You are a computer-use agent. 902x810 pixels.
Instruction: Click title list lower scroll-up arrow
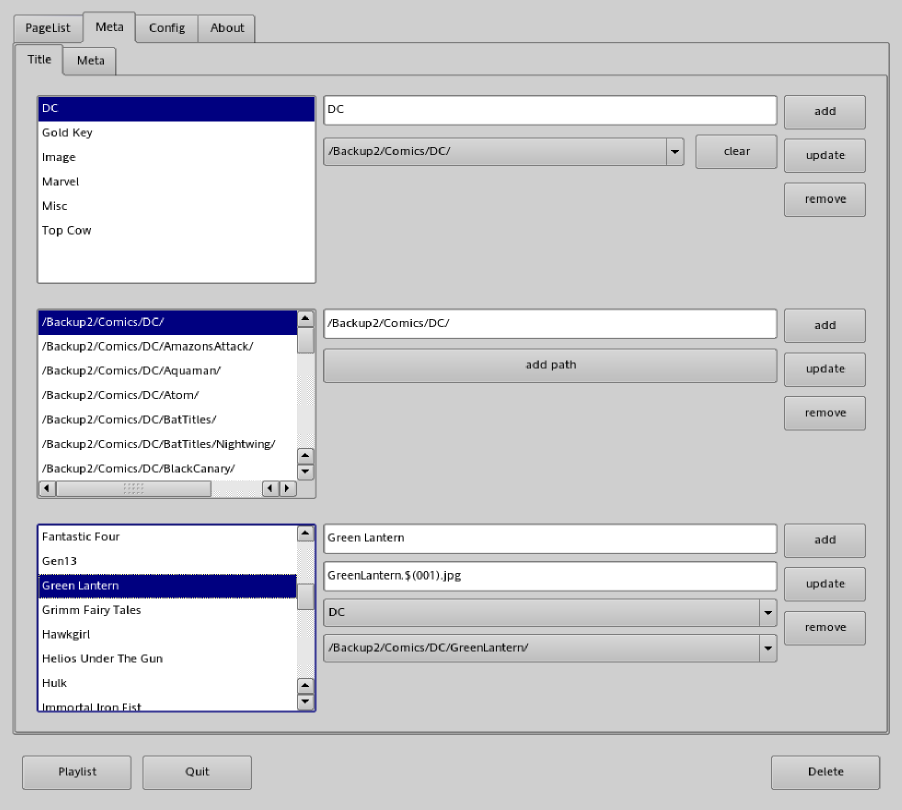point(305,686)
